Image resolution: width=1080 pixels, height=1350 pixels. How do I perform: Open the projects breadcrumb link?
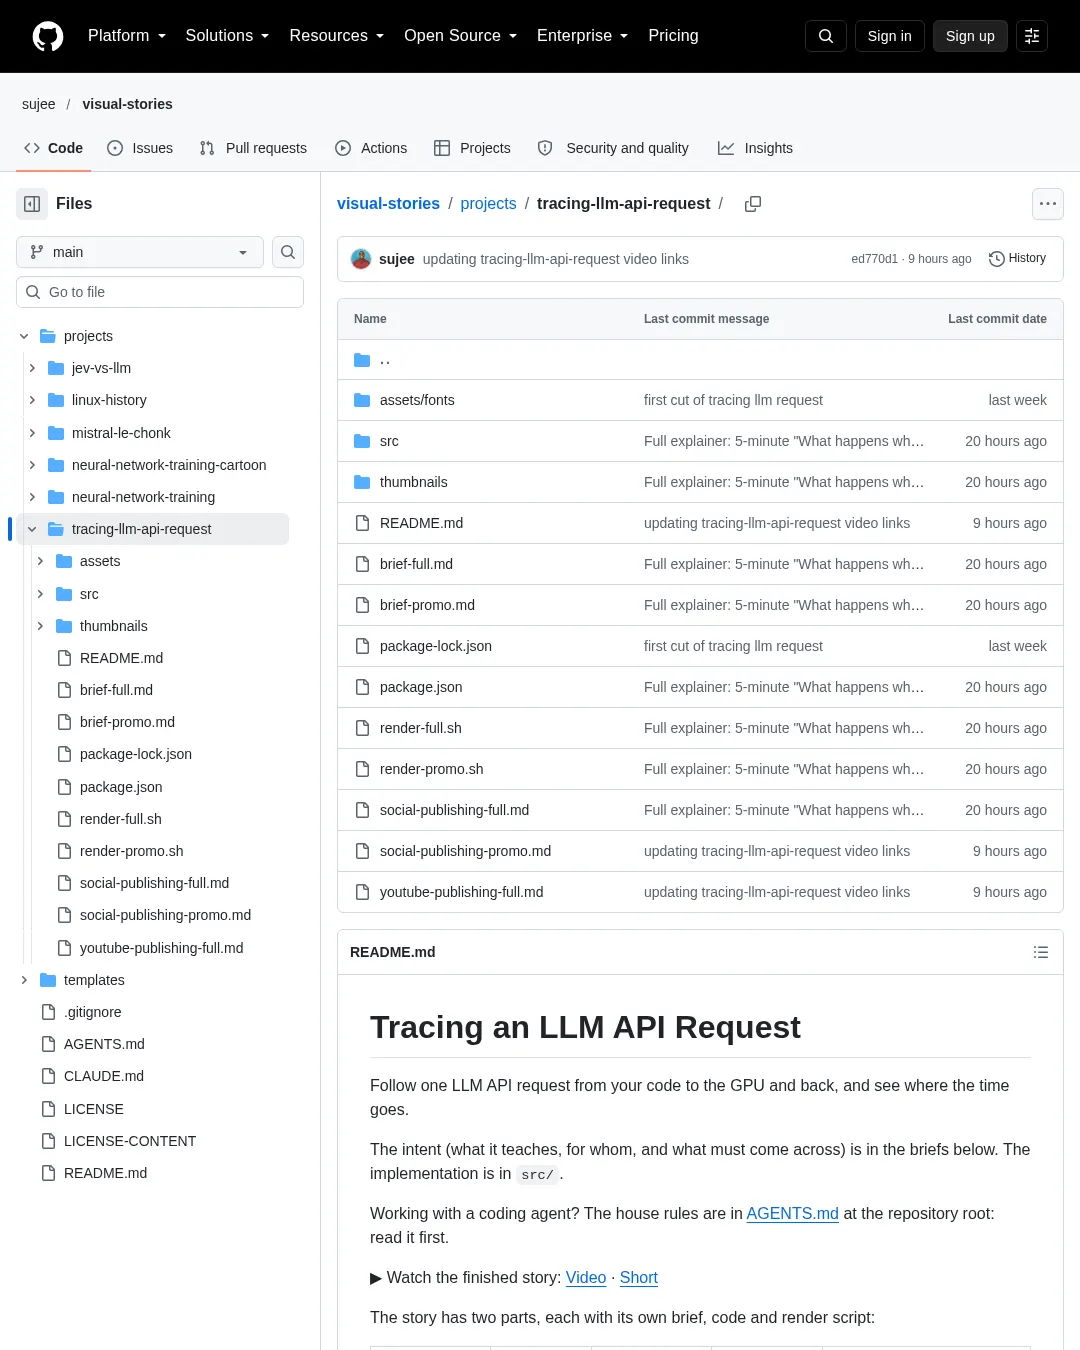pos(488,204)
